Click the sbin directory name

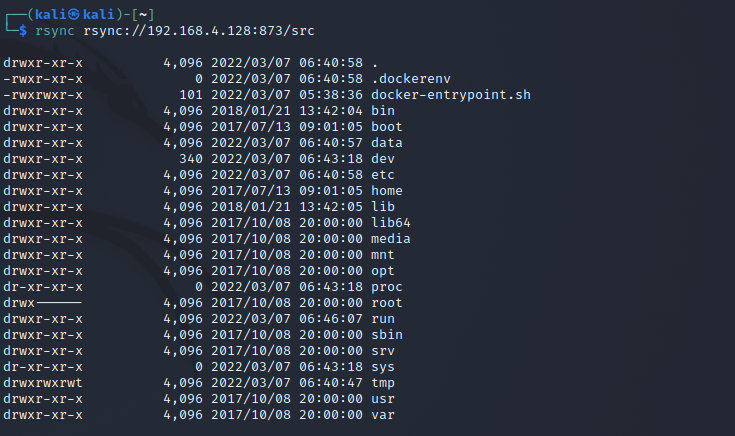(x=387, y=335)
